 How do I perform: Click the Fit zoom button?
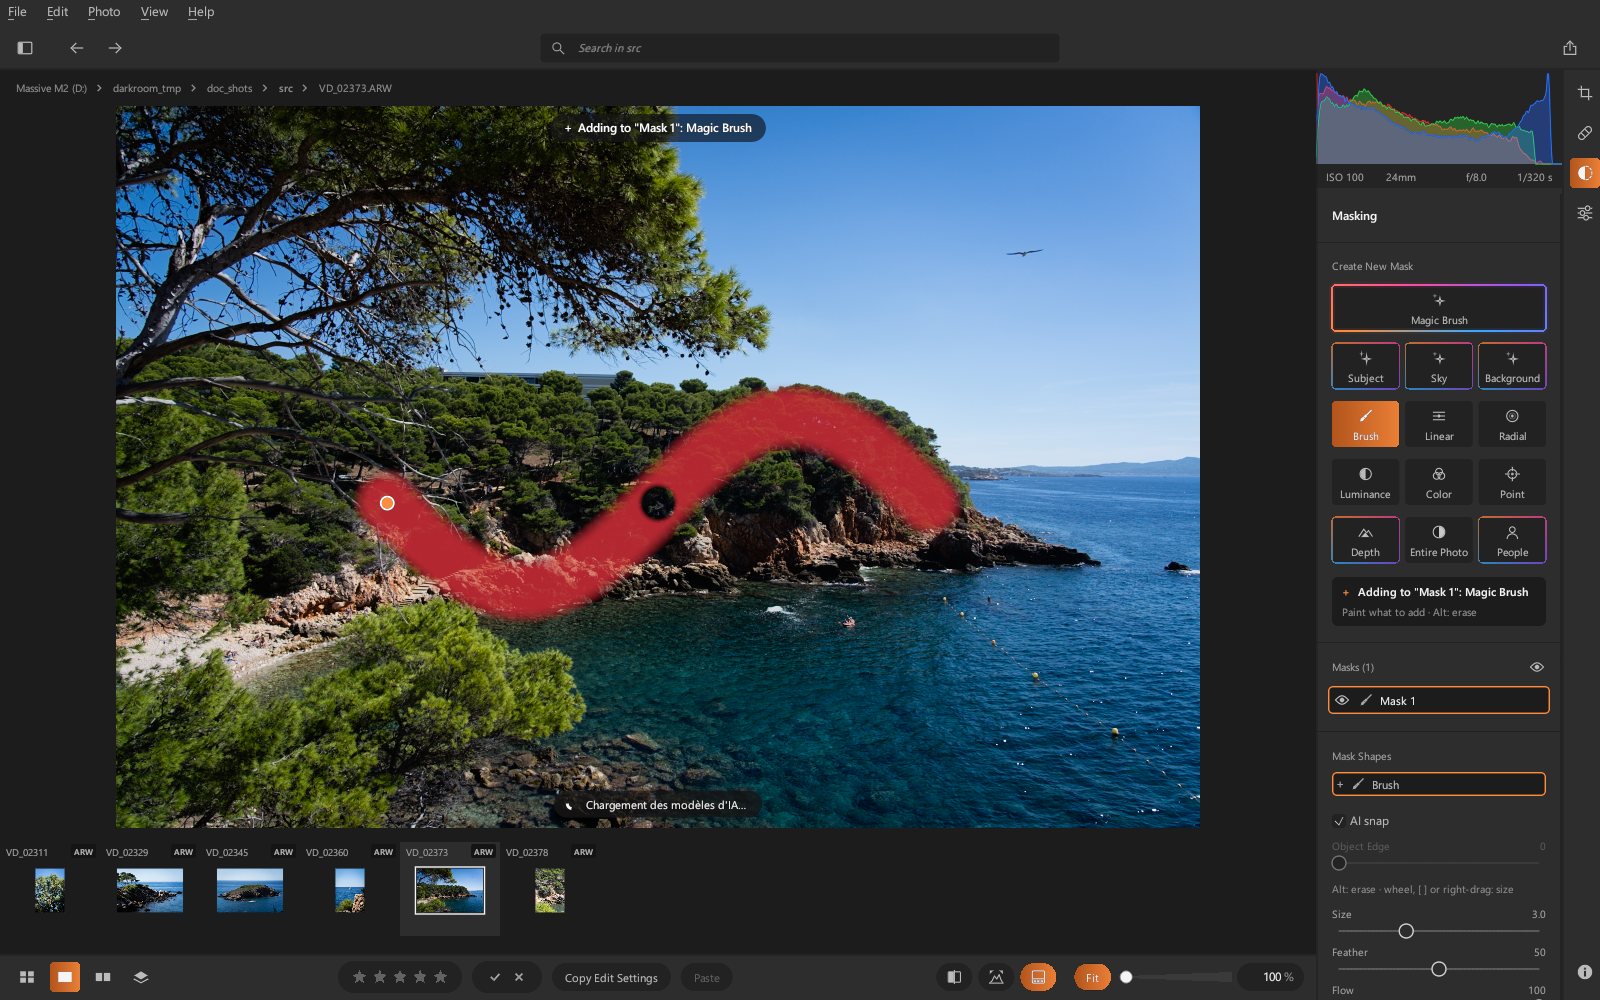pos(1092,977)
